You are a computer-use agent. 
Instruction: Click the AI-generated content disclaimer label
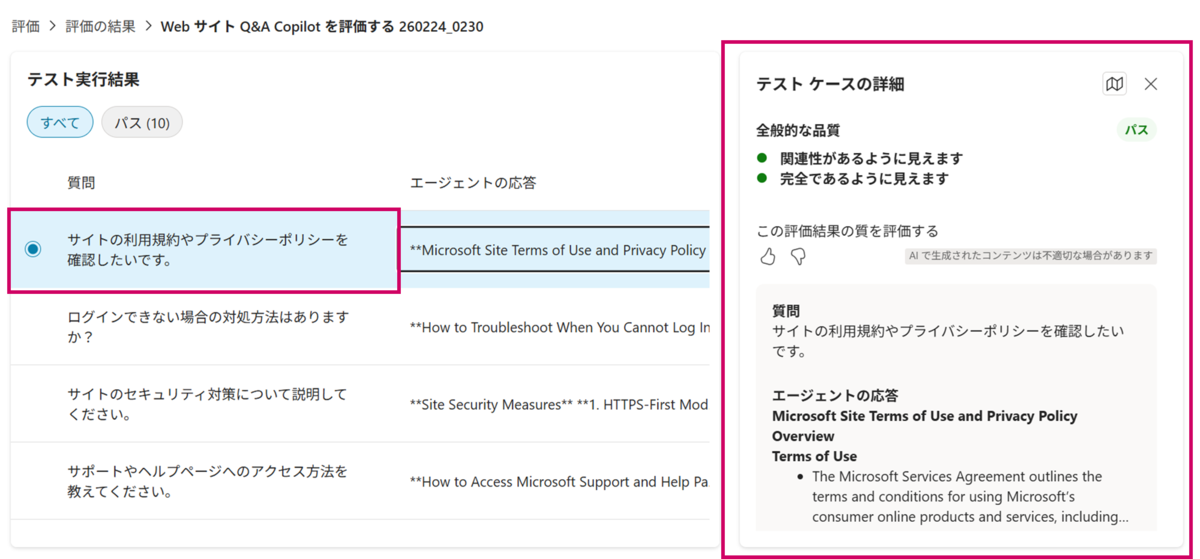(x=1030, y=256)
